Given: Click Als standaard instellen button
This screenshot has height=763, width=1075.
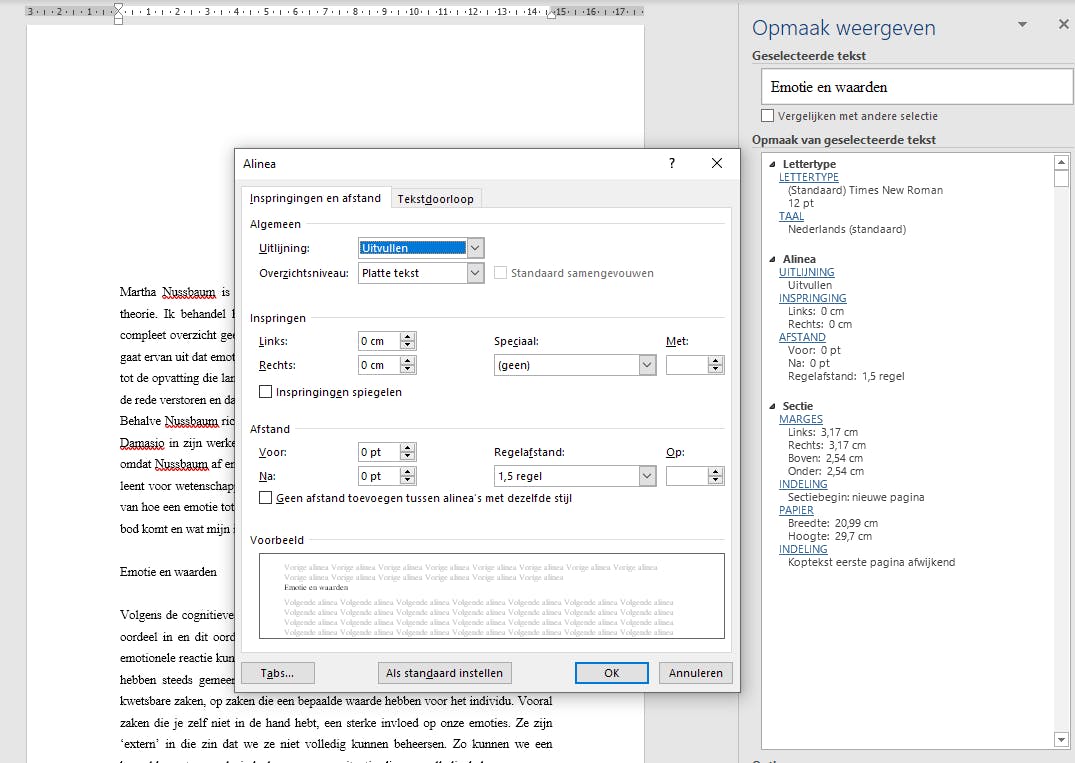Looking at the screenshot, I should 444,673.
